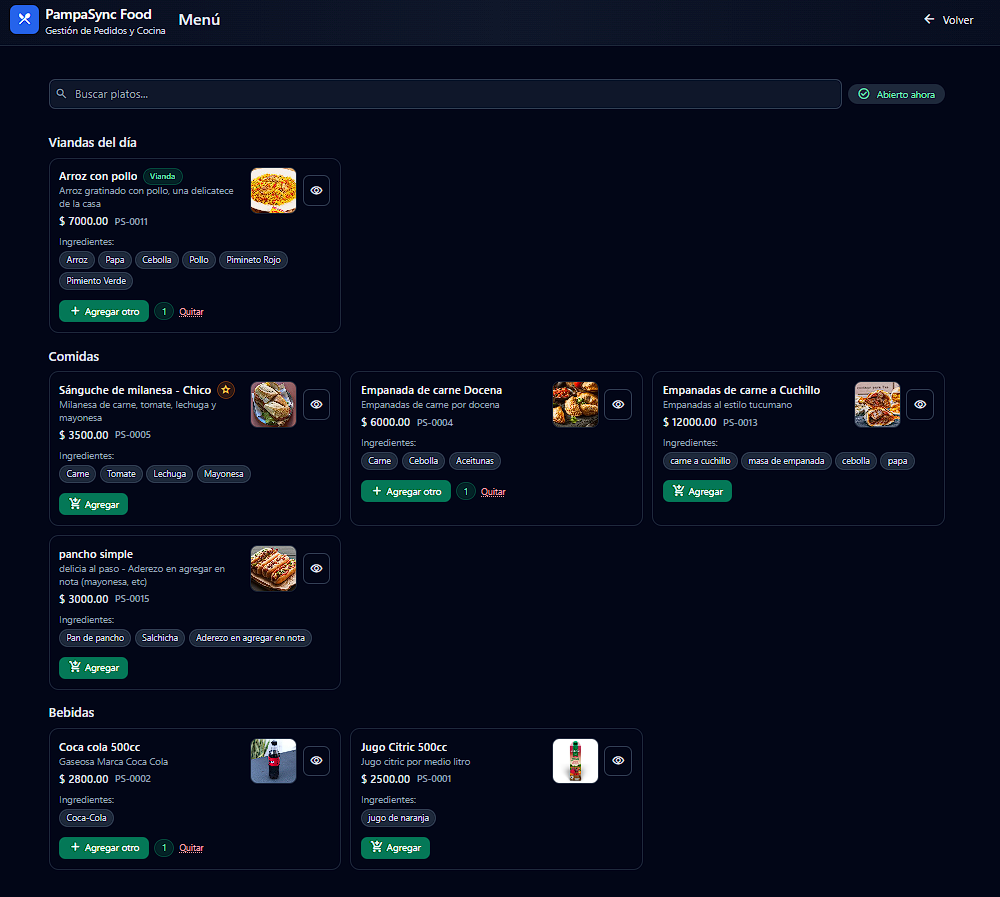Image resolution: width=1000 pixels, height=897 pixels.
Task: Click the star badge on Sánguche de milanesa
Action: (x=226, y=390)
